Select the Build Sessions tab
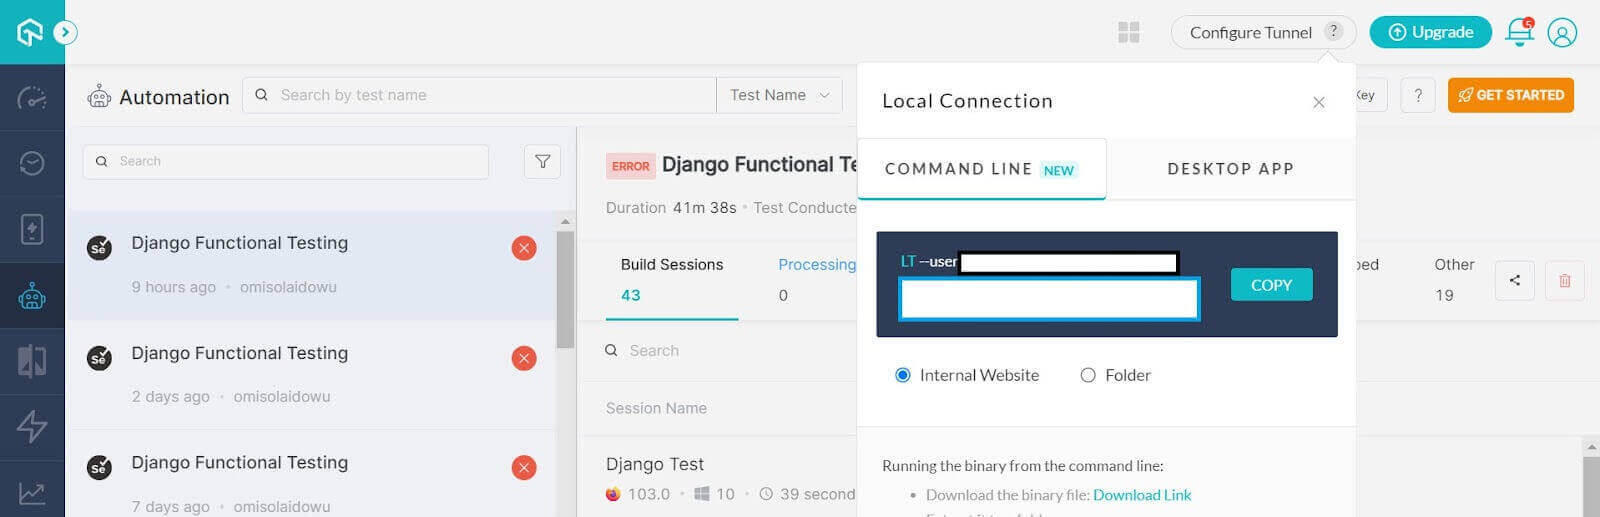1600x517 pixels. [672, 279]
